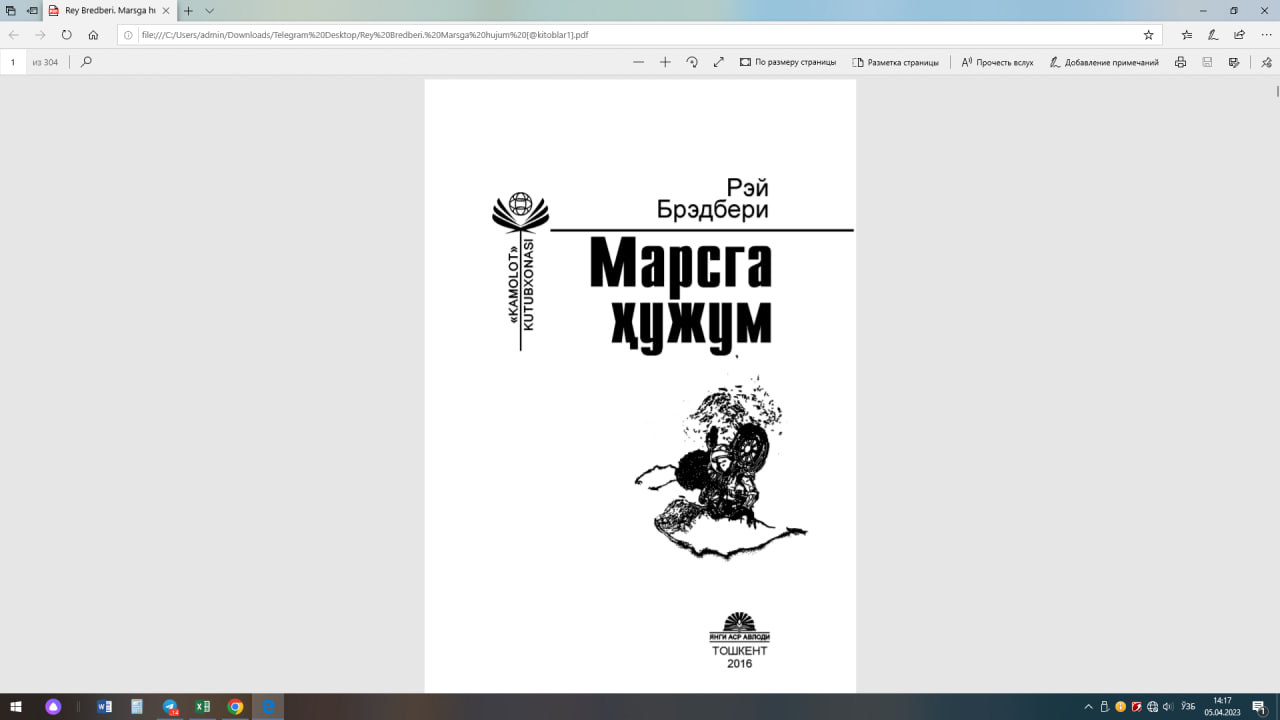Select the Rey Bredberi. Marsga tab

pos(110,10)
